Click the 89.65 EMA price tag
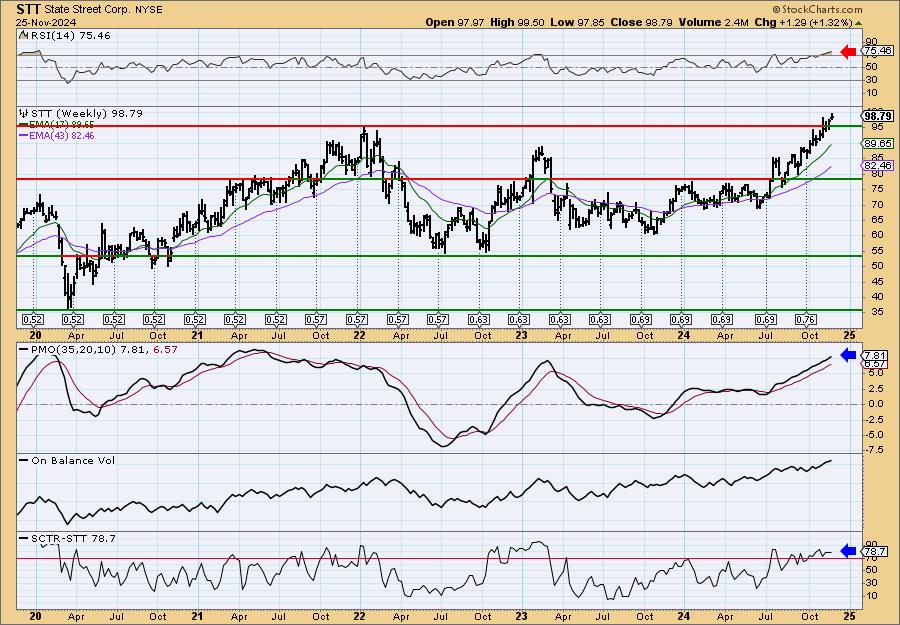The width and height of the screenshot is (900, 625). [x=878, y=143]
